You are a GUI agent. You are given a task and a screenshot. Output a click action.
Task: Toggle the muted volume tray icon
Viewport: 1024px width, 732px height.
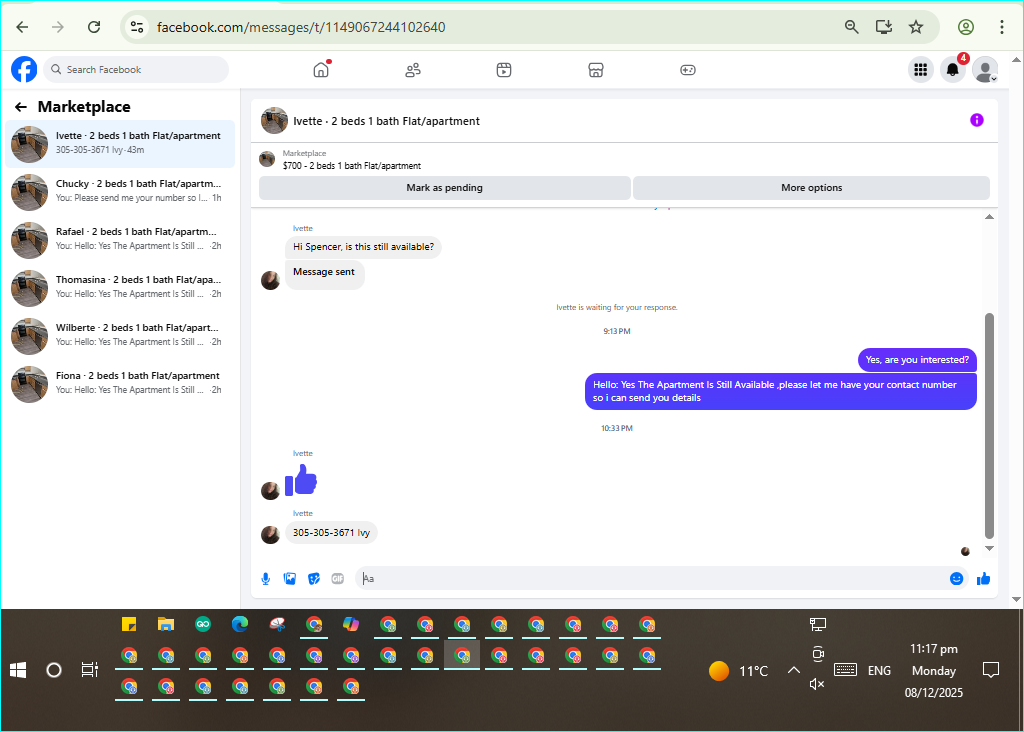click(817, 684)
